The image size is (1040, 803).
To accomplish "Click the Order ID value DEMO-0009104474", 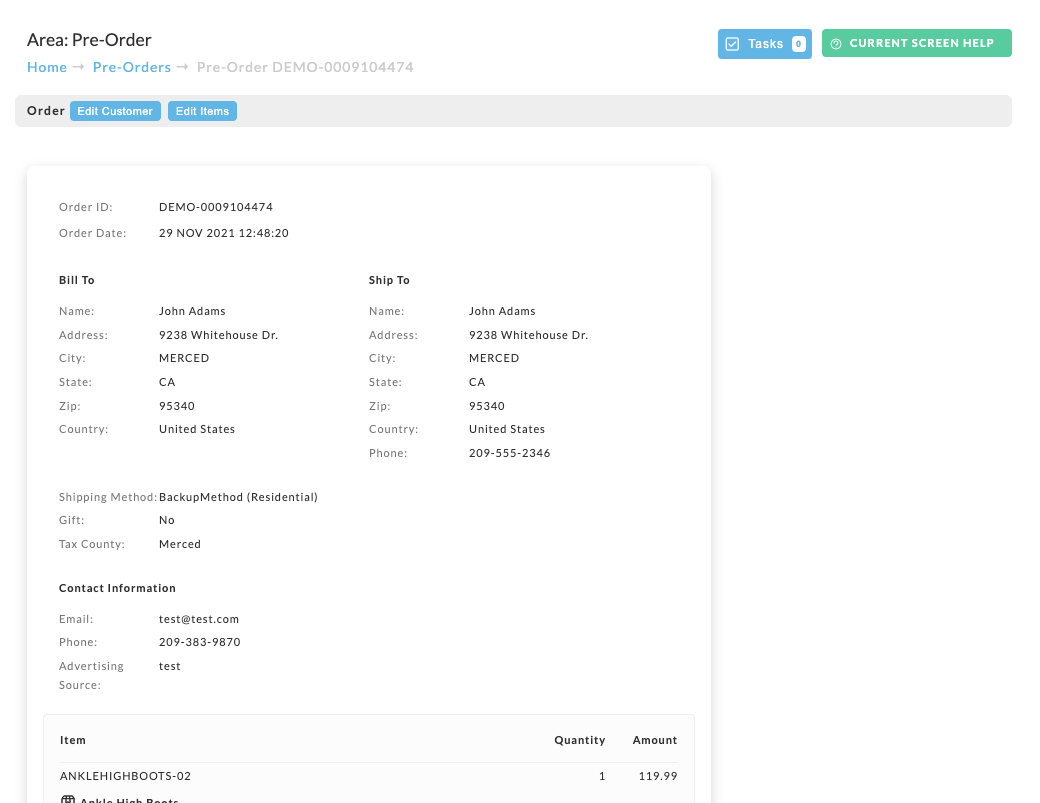I will click(x=216, y=207).
